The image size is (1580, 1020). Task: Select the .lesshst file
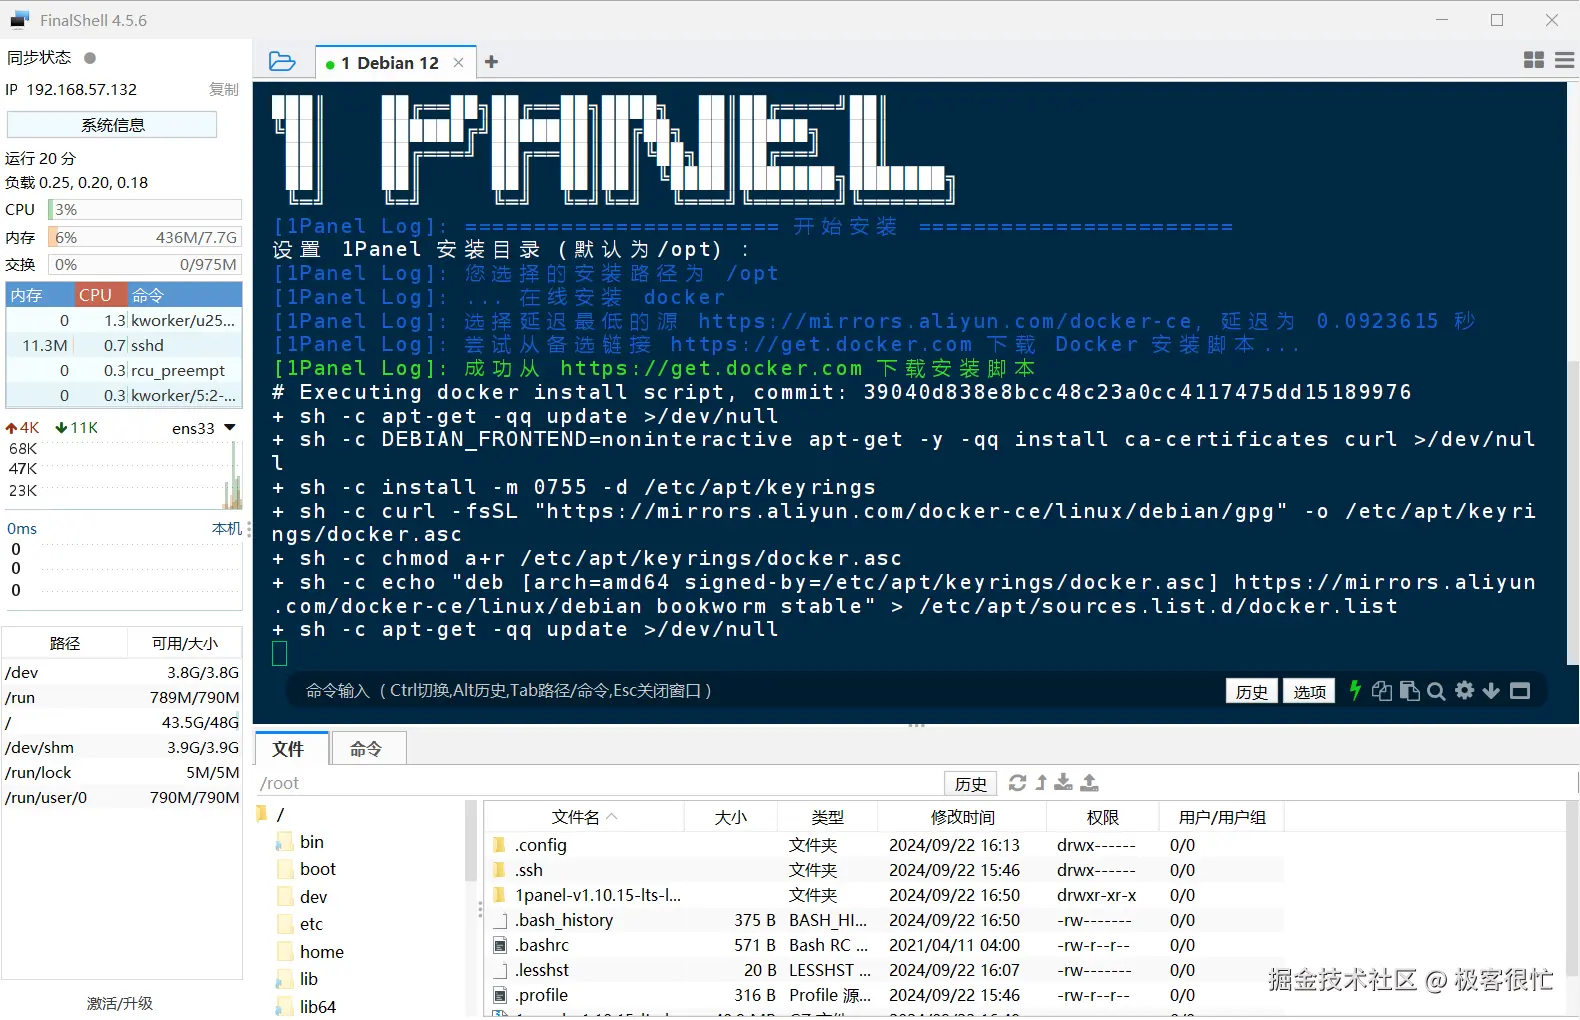885,970
